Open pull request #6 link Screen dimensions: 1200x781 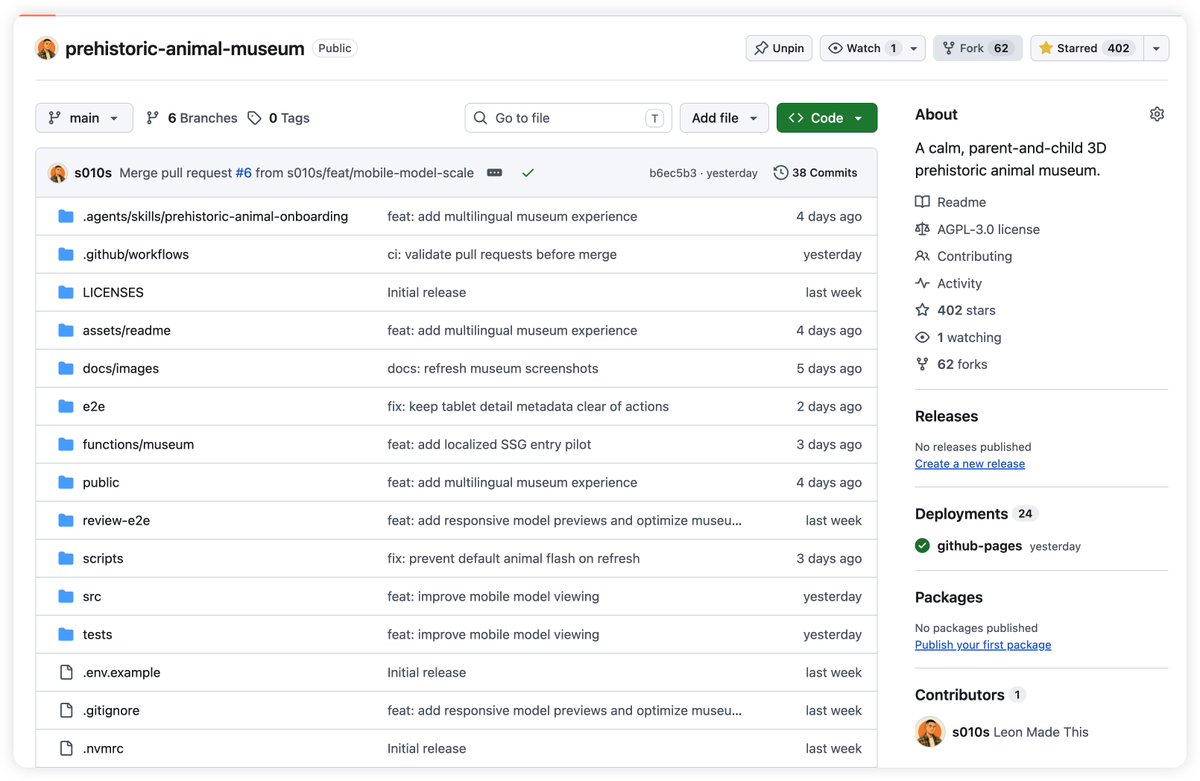tap(243, 173)
